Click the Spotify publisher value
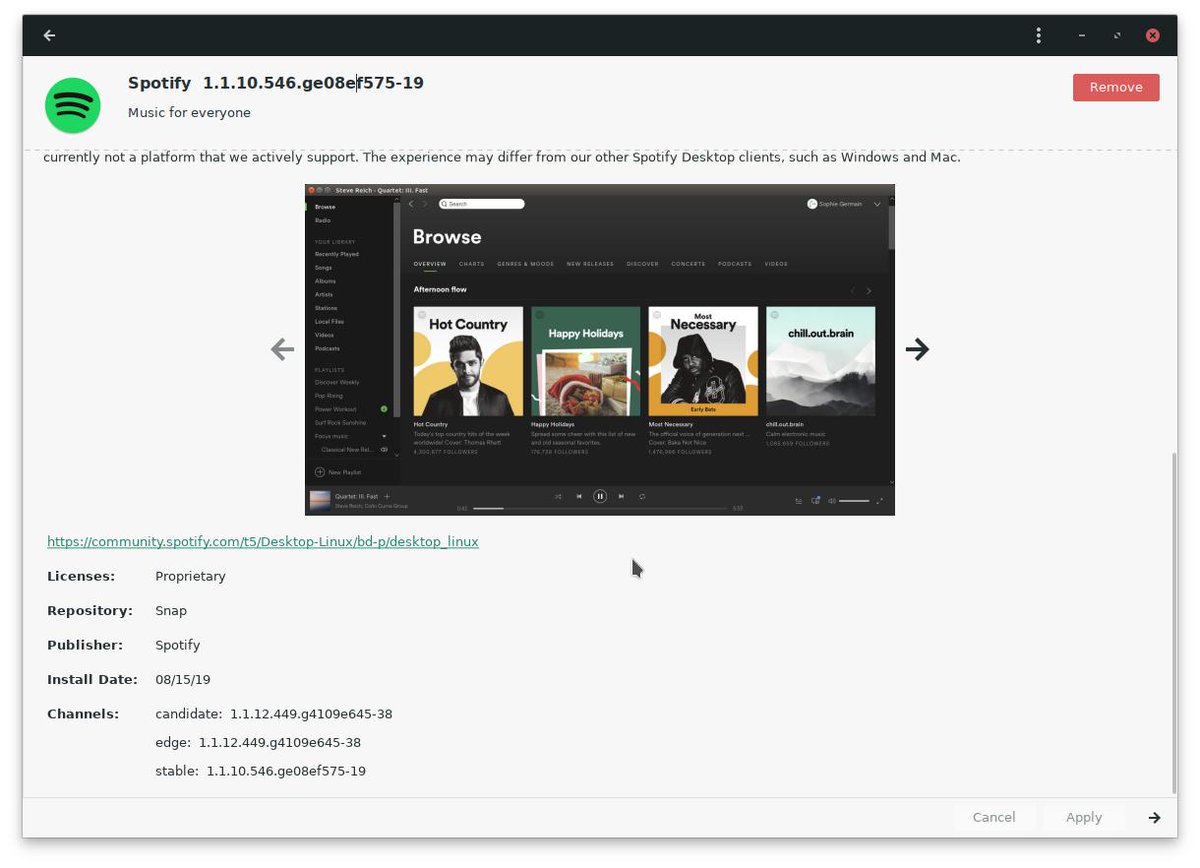Image resolution: width=1200 pixels, height=868 pixels. pyautogui.click(x=178, y=645)
